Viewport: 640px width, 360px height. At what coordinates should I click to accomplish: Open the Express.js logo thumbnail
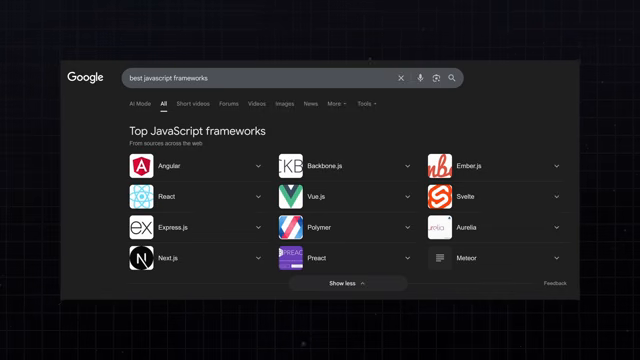(x=142, y=227)
